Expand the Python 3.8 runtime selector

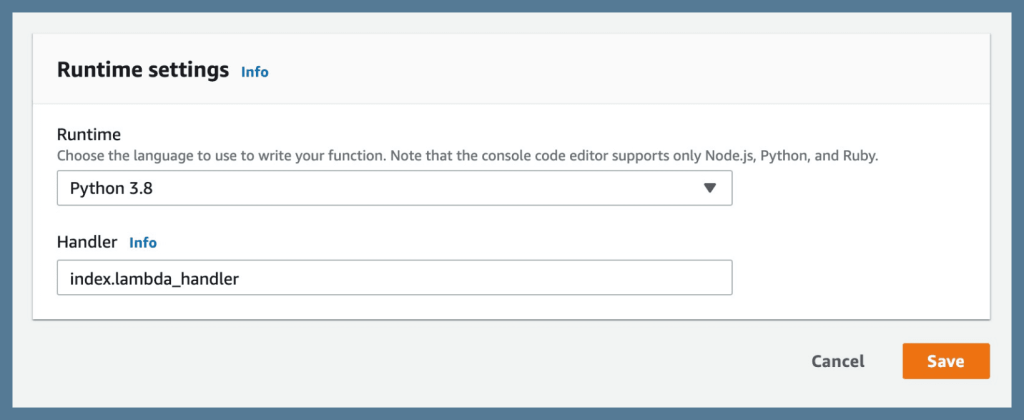click(394, 188)
